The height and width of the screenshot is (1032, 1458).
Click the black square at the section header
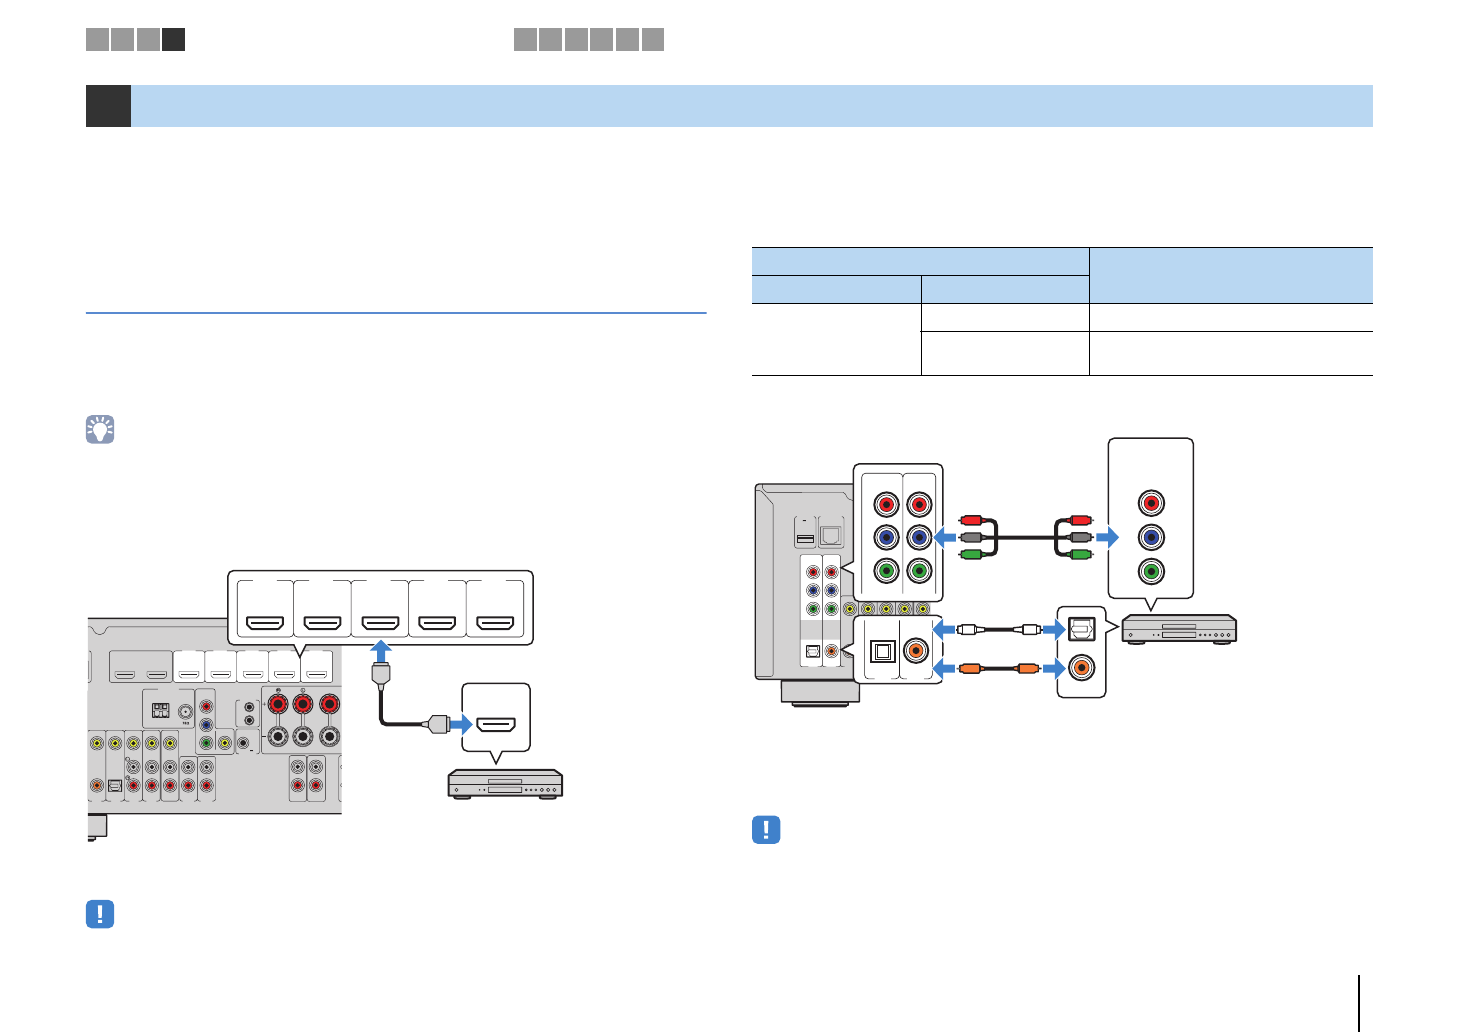tap(108, 106)
